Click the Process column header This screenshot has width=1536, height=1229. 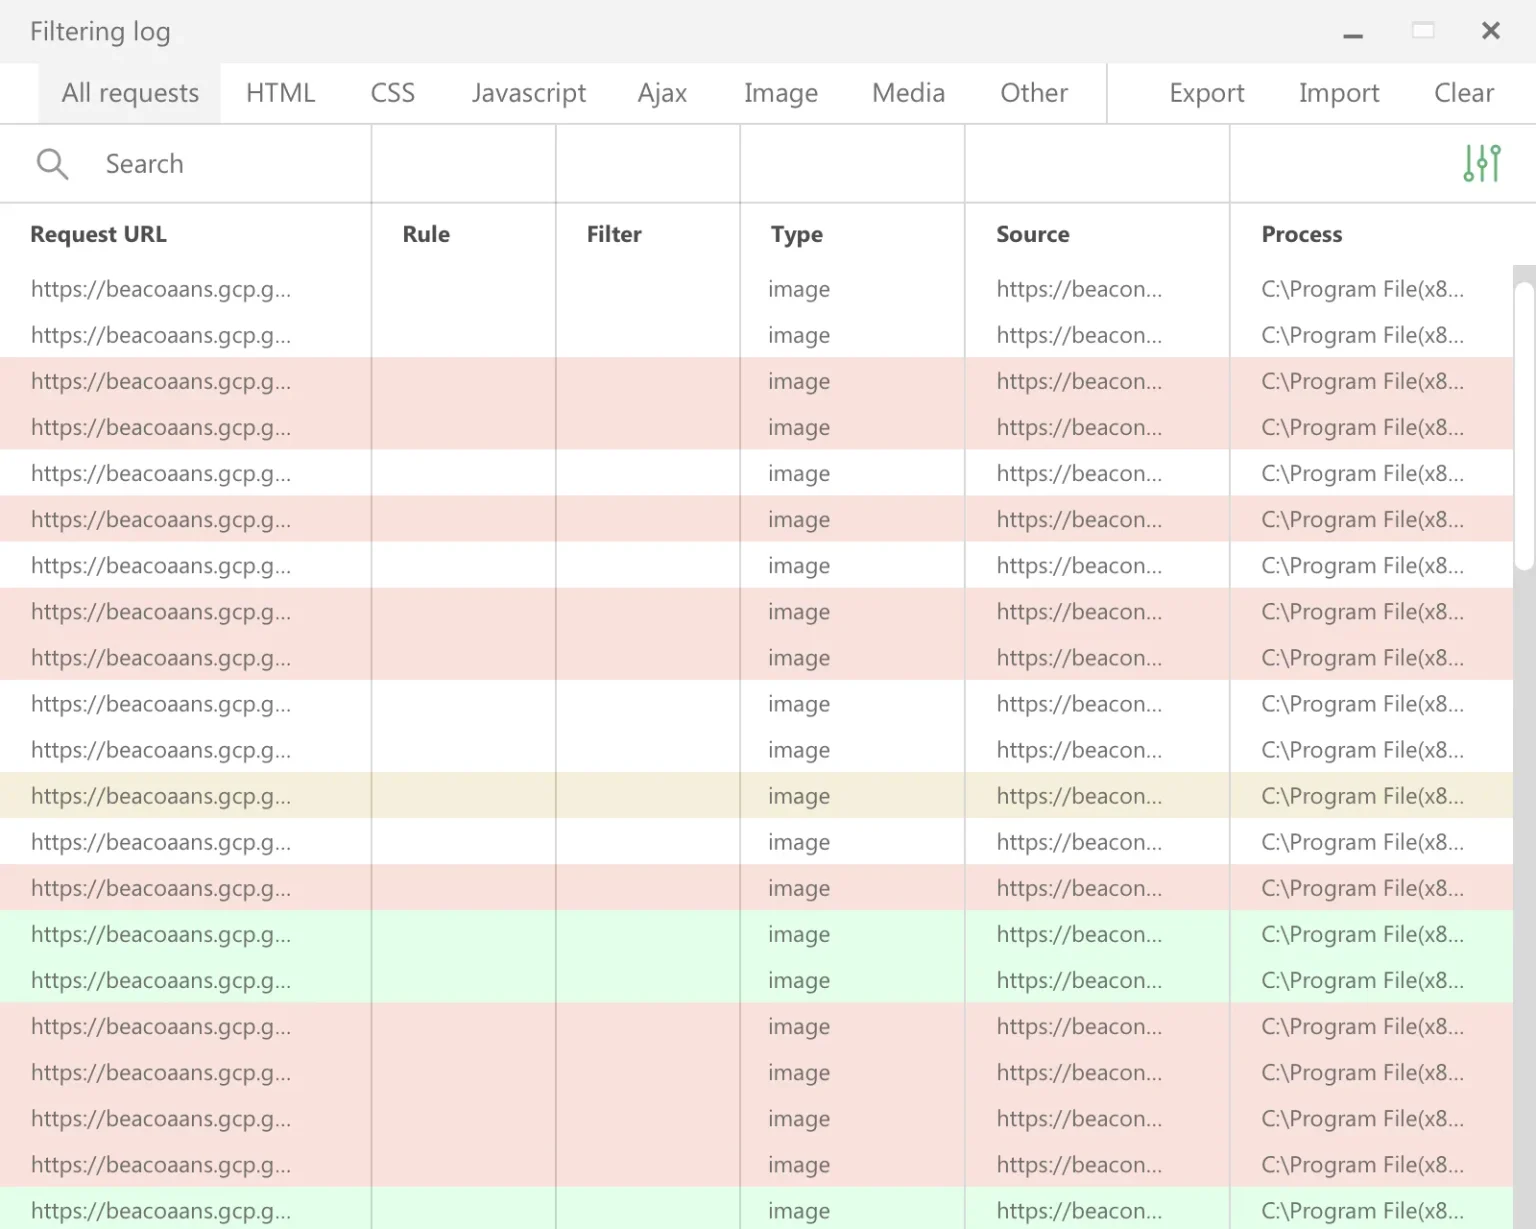click(1302, 234)
